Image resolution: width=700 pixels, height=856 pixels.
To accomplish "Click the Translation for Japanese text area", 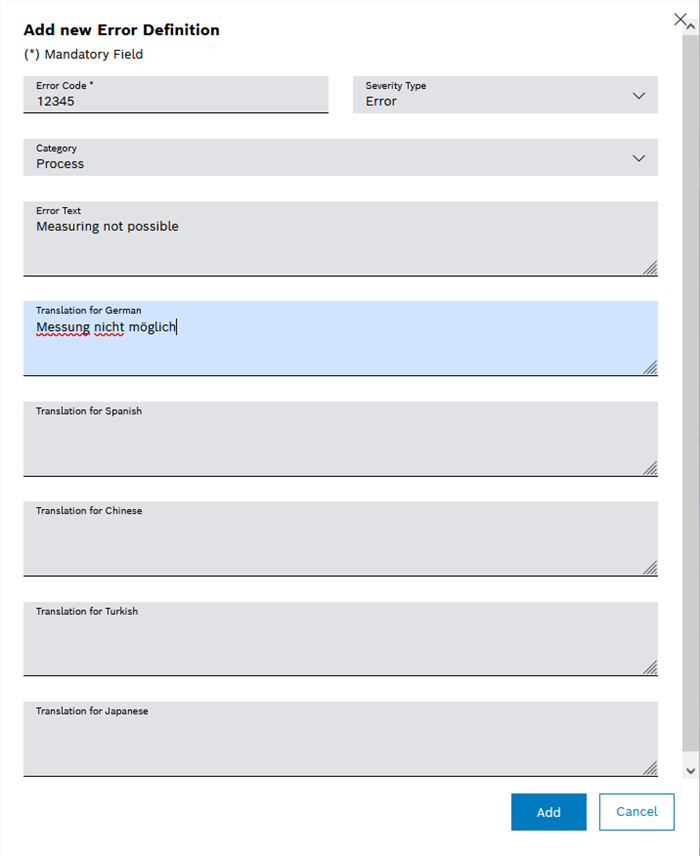I will tap(340, 738).
